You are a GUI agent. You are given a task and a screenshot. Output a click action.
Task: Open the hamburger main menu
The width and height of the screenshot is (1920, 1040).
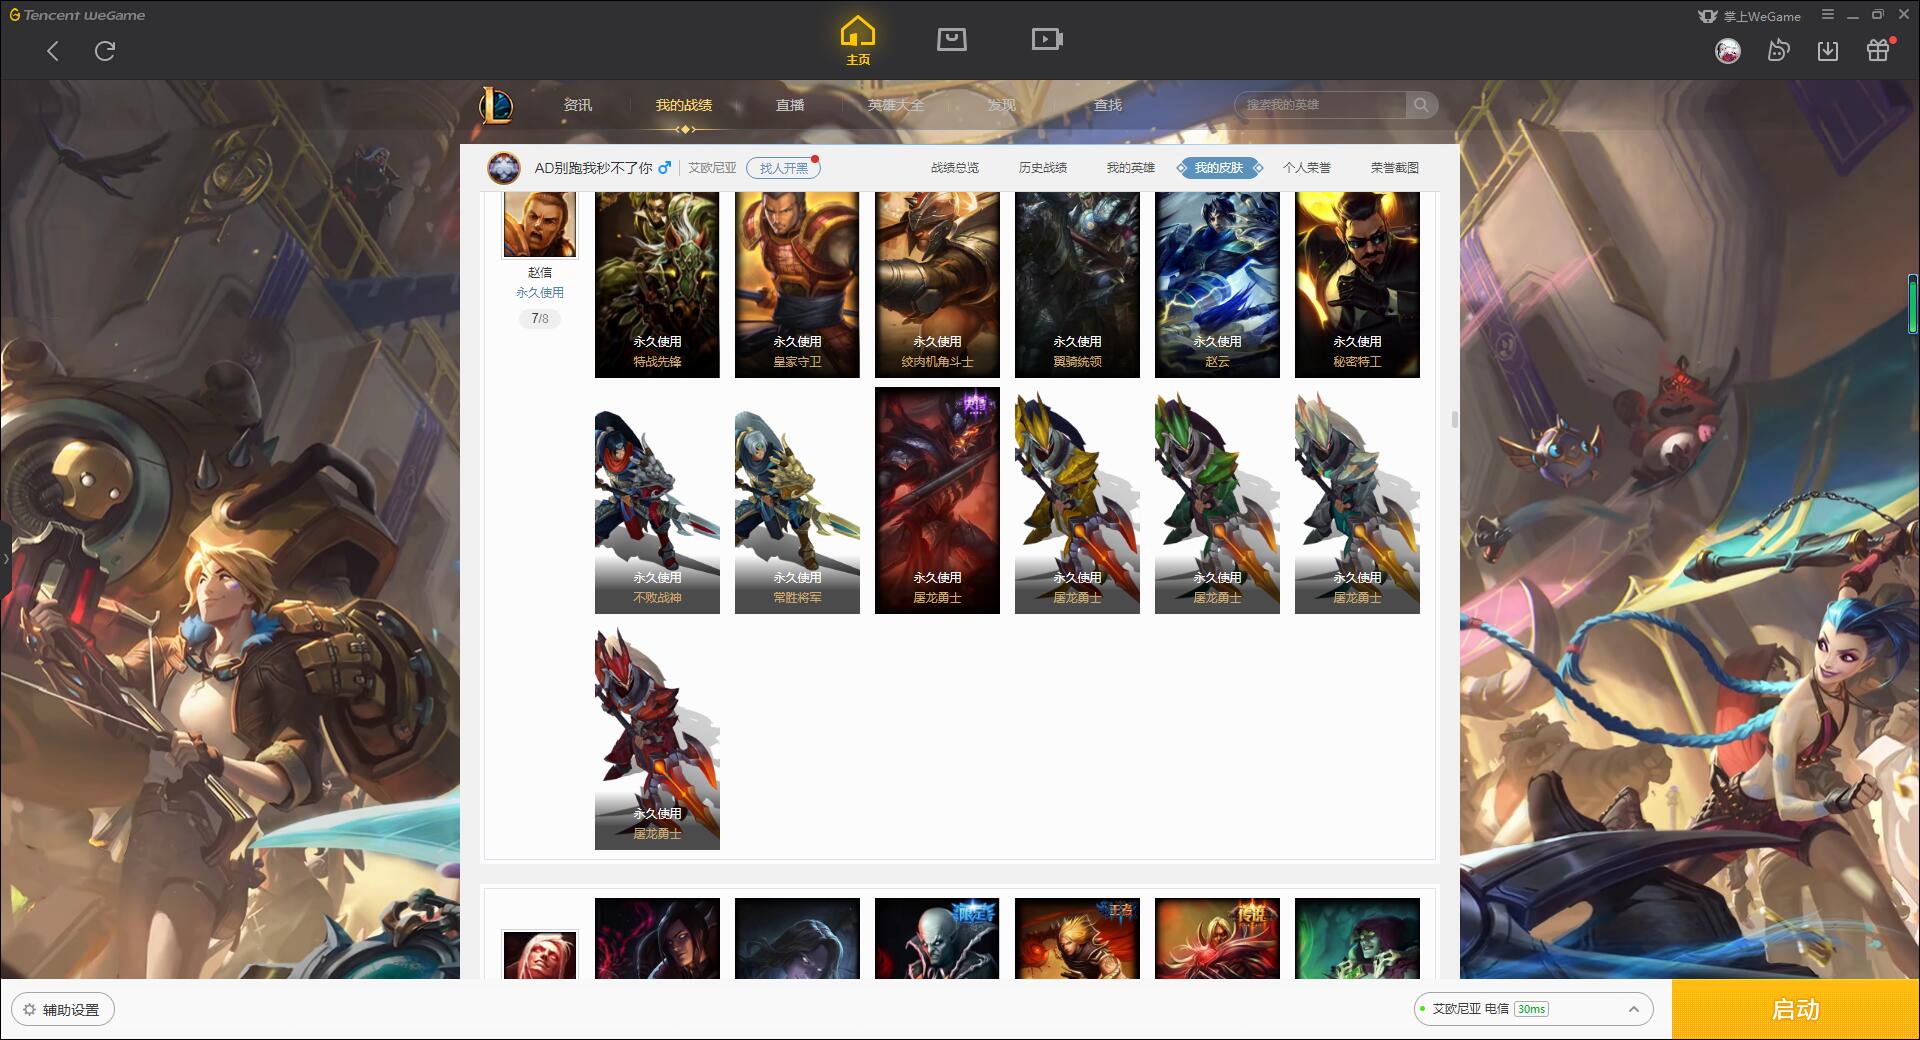click(x=1828, y=15)
